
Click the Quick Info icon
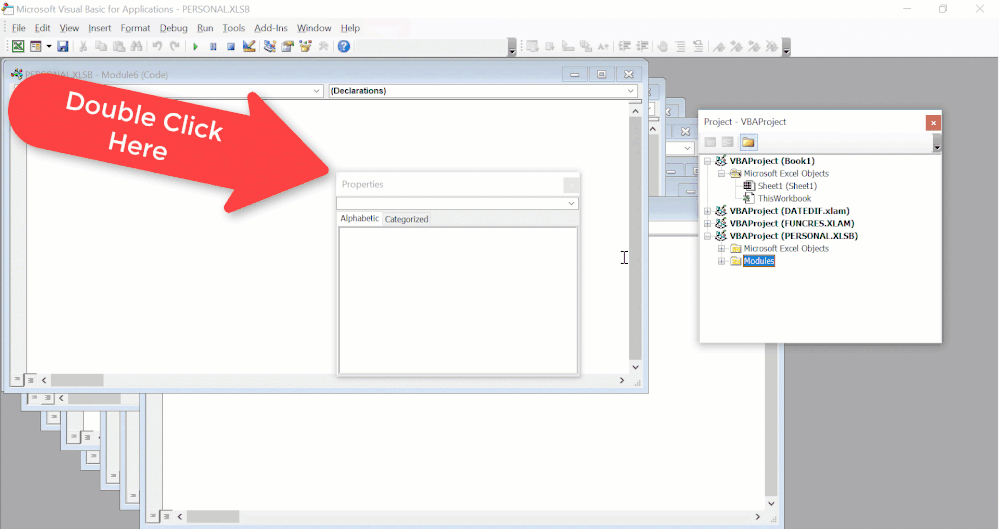click(x=568, y=47)
